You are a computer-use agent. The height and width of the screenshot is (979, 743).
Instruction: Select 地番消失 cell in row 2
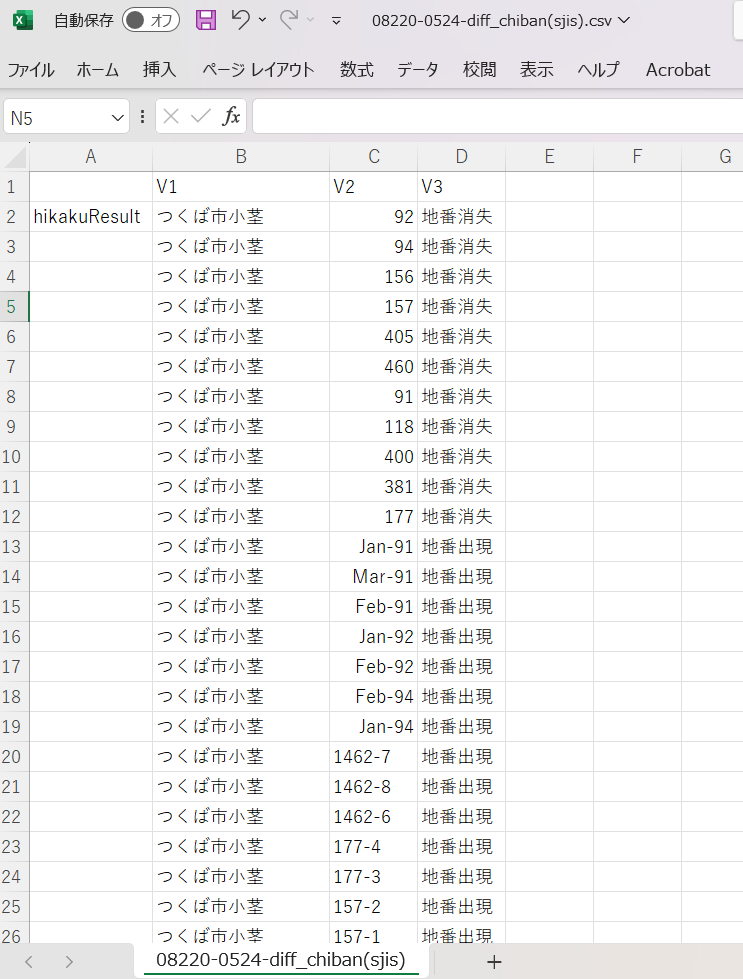(x=461, y=217)
